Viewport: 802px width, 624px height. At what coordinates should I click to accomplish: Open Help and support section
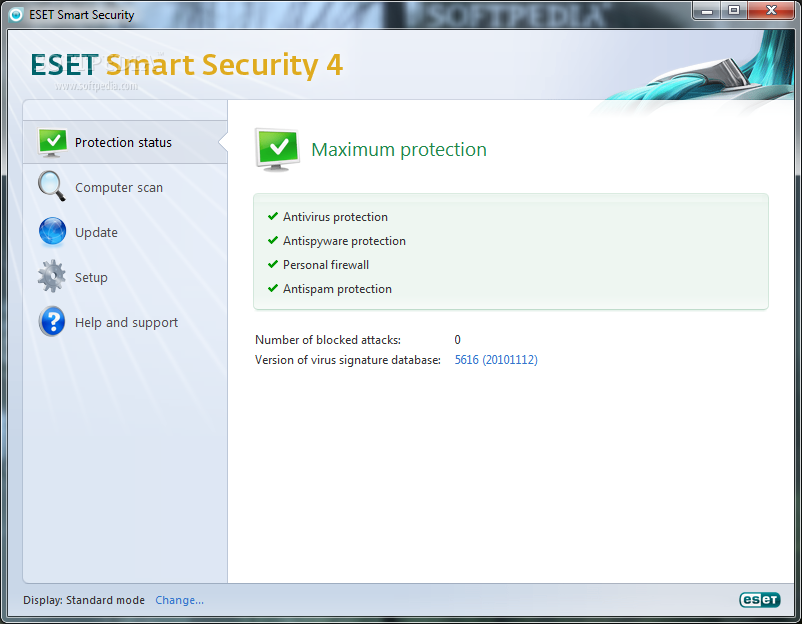point(125,322)
